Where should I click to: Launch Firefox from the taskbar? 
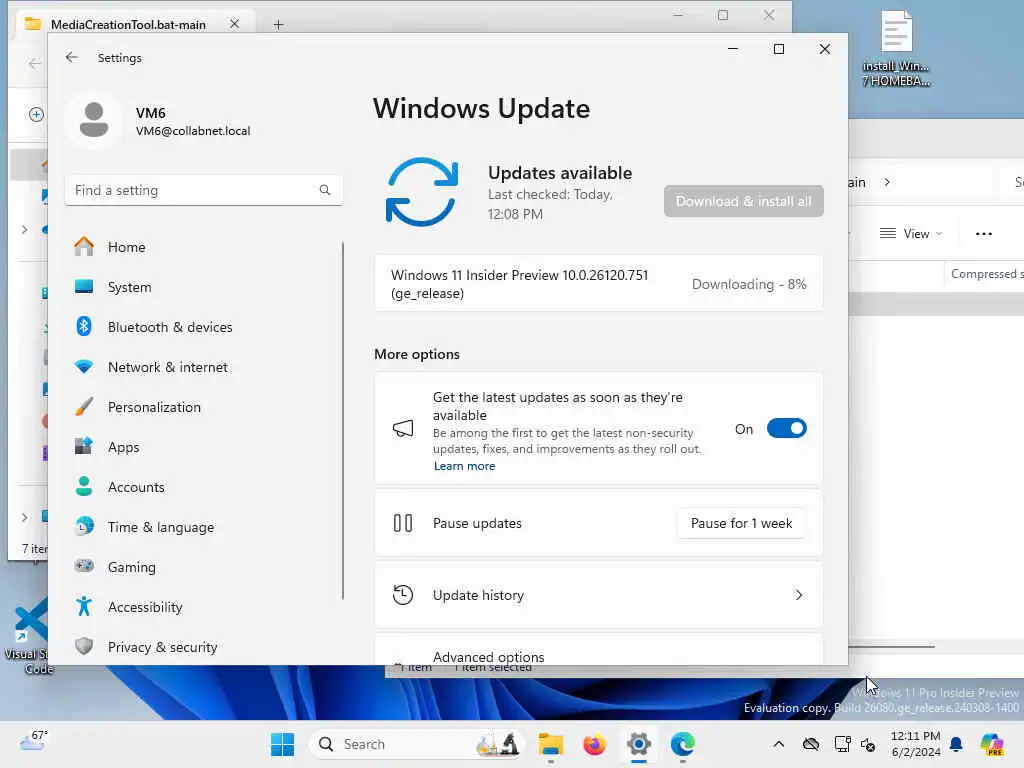(x=594, y=744)
